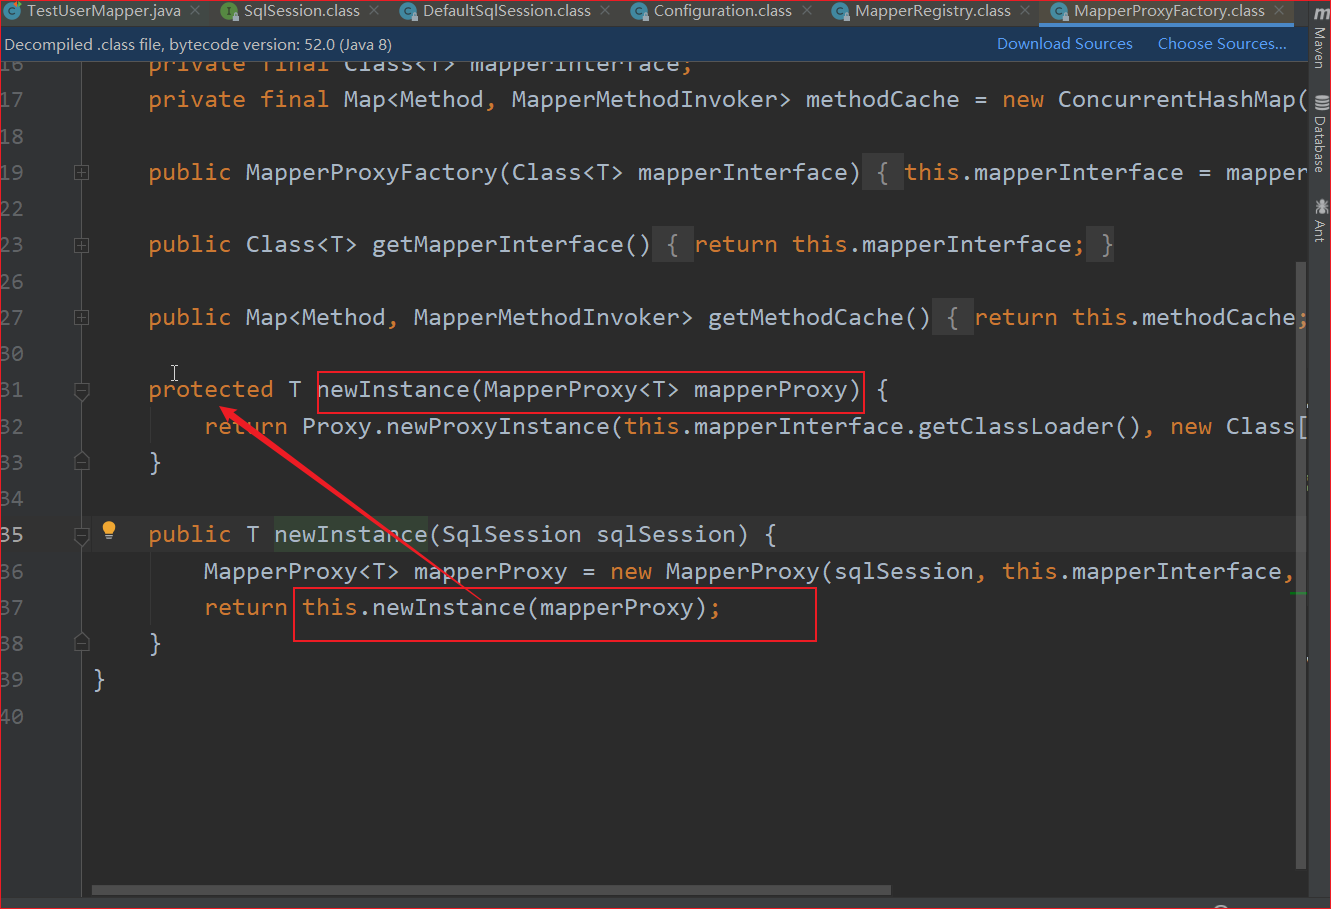Click 'this.newInstance(mapperProxy);' on line 37
This screenshot has height=909, width=1331.
pyautogui.click(x=511, y=608)
